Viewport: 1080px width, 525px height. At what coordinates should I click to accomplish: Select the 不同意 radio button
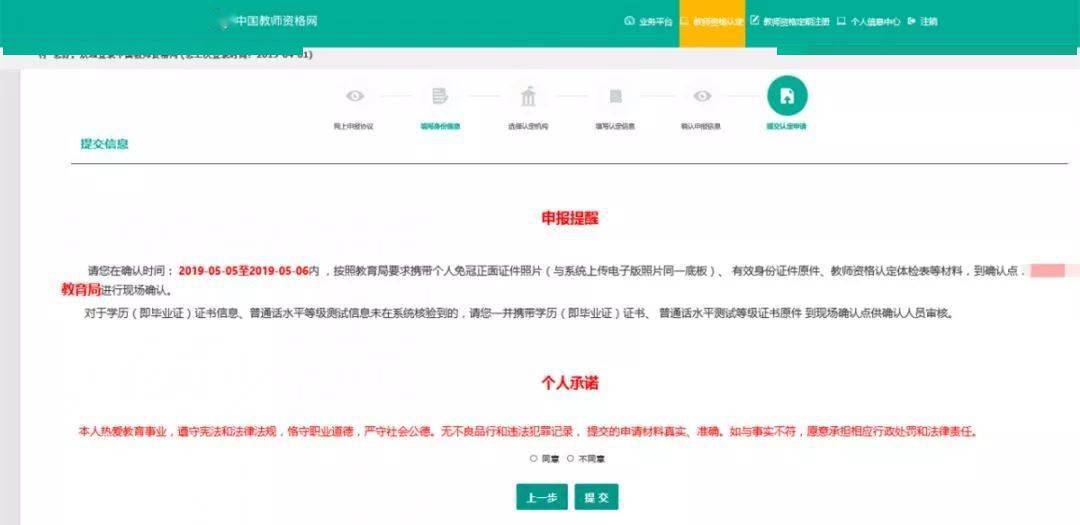(570, 458)
